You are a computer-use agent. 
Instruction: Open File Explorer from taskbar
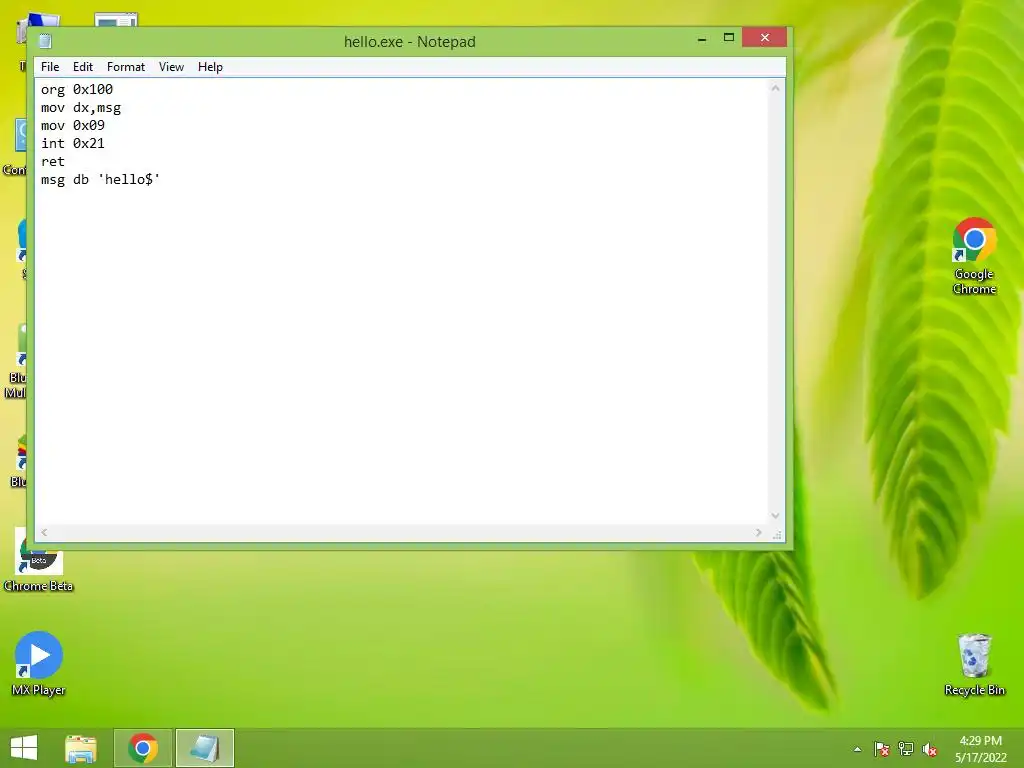pos(81,748)
